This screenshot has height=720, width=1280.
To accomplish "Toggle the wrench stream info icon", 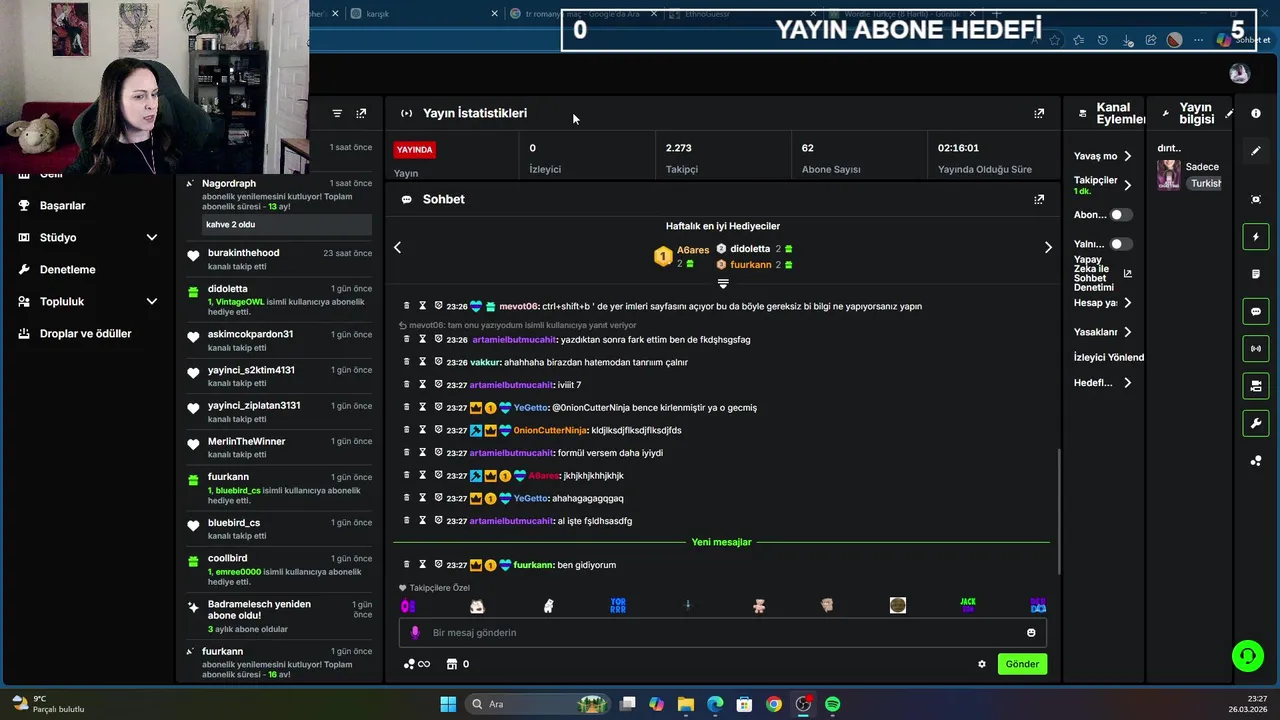I will (1256, 423).
